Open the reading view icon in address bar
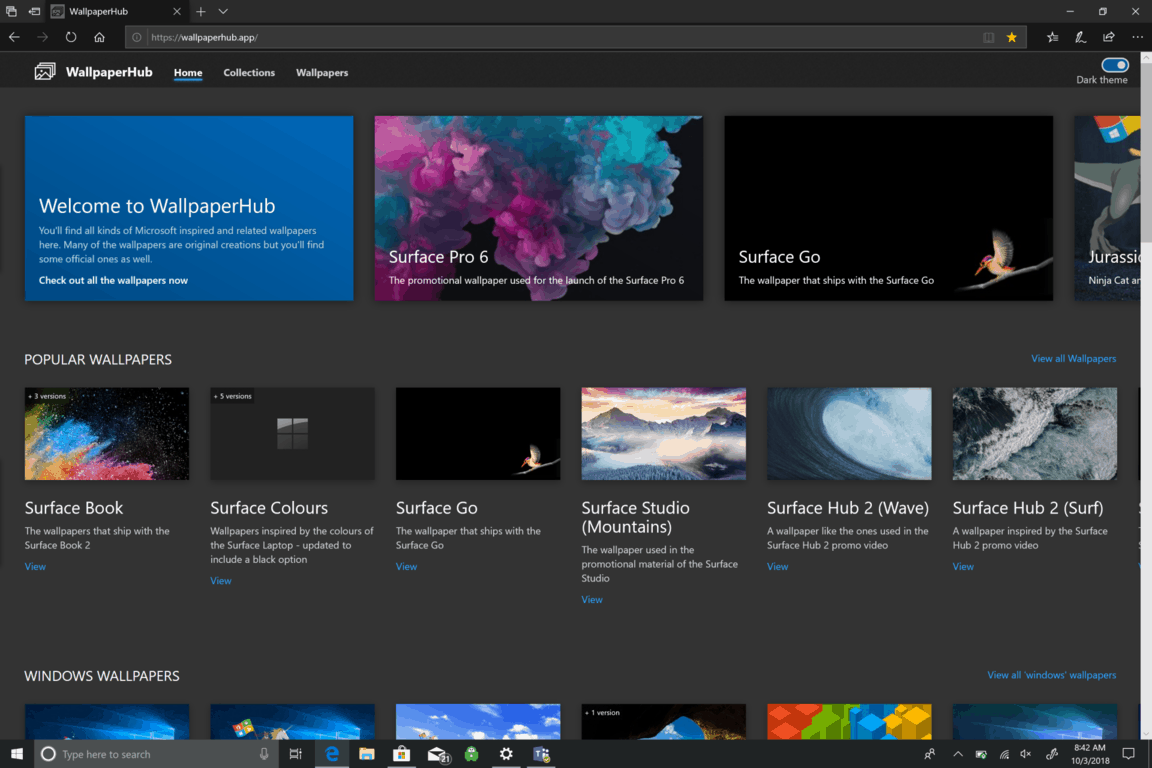This screenshot has height=768, width=1152. pos(988,37)
